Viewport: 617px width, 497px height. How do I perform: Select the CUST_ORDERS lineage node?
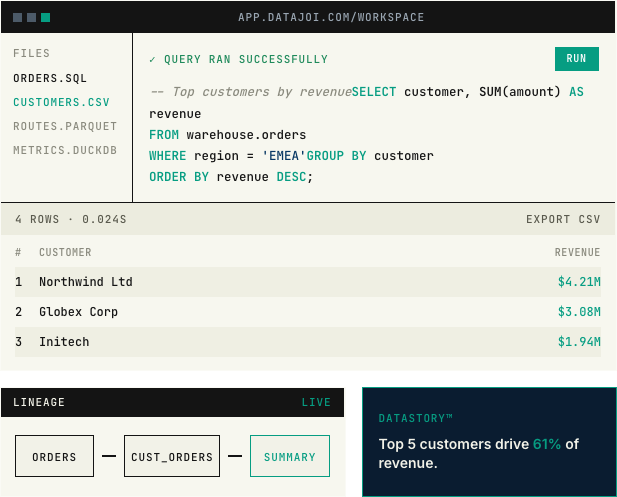coord(172,456)
